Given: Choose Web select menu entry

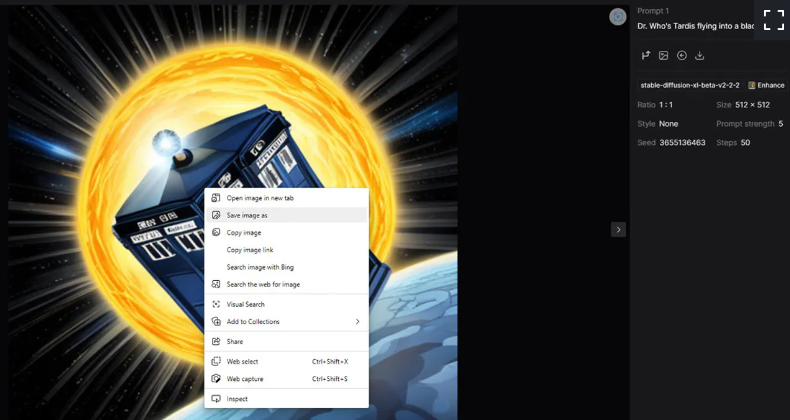Looking at the screenshot, I should (286, 362).
